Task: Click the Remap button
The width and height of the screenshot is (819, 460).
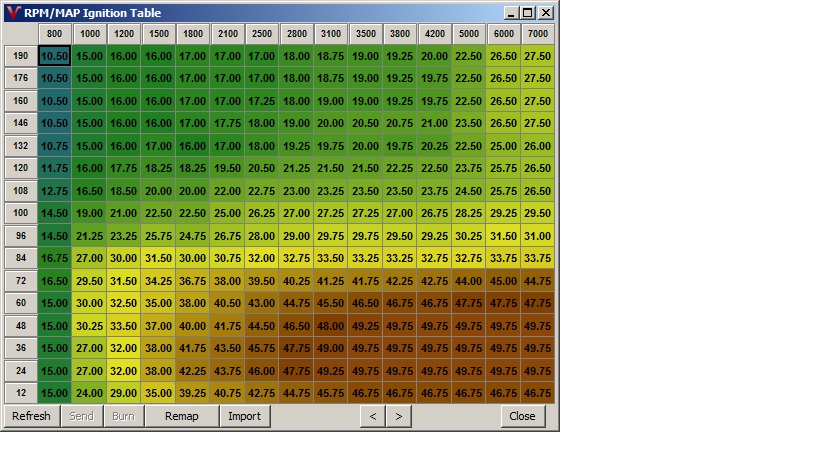Action: 181,416
